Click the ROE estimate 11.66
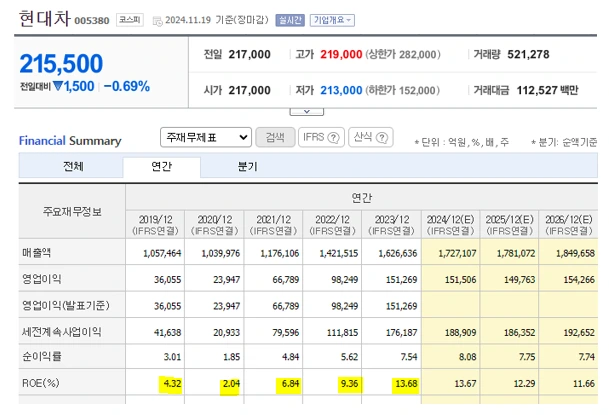 [584, 384]
